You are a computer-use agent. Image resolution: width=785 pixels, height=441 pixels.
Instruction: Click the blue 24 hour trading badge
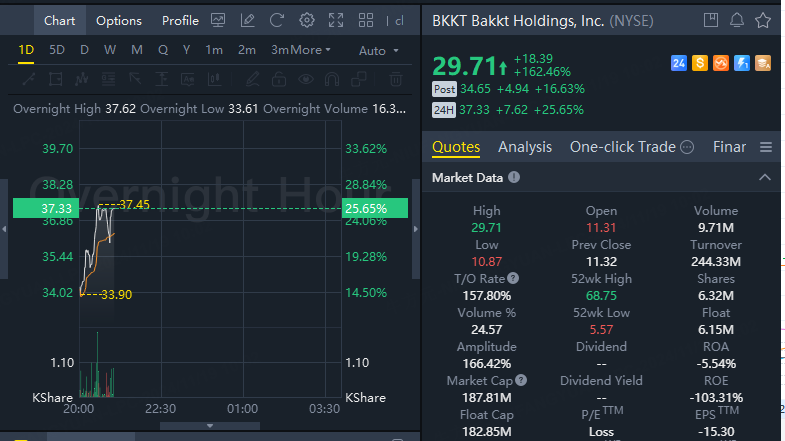678,63
